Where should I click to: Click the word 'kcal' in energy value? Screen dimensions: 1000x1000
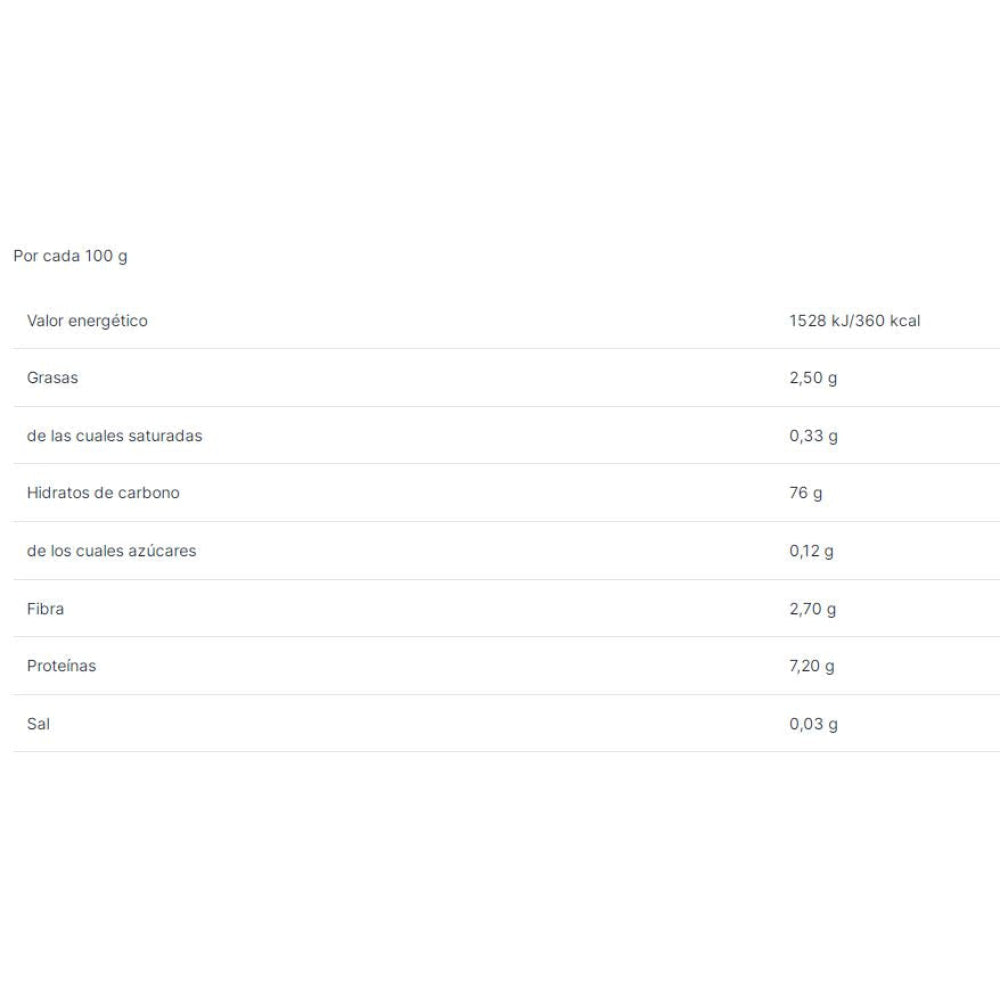click(903, 321)
